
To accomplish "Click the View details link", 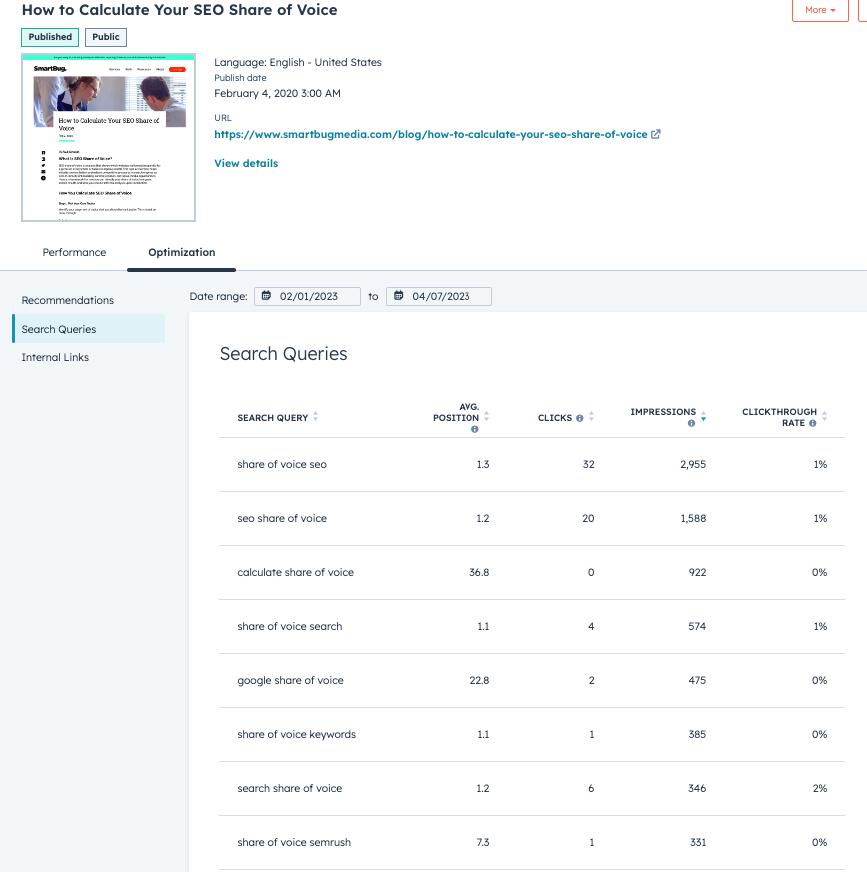I will click(x=245, y=163).
